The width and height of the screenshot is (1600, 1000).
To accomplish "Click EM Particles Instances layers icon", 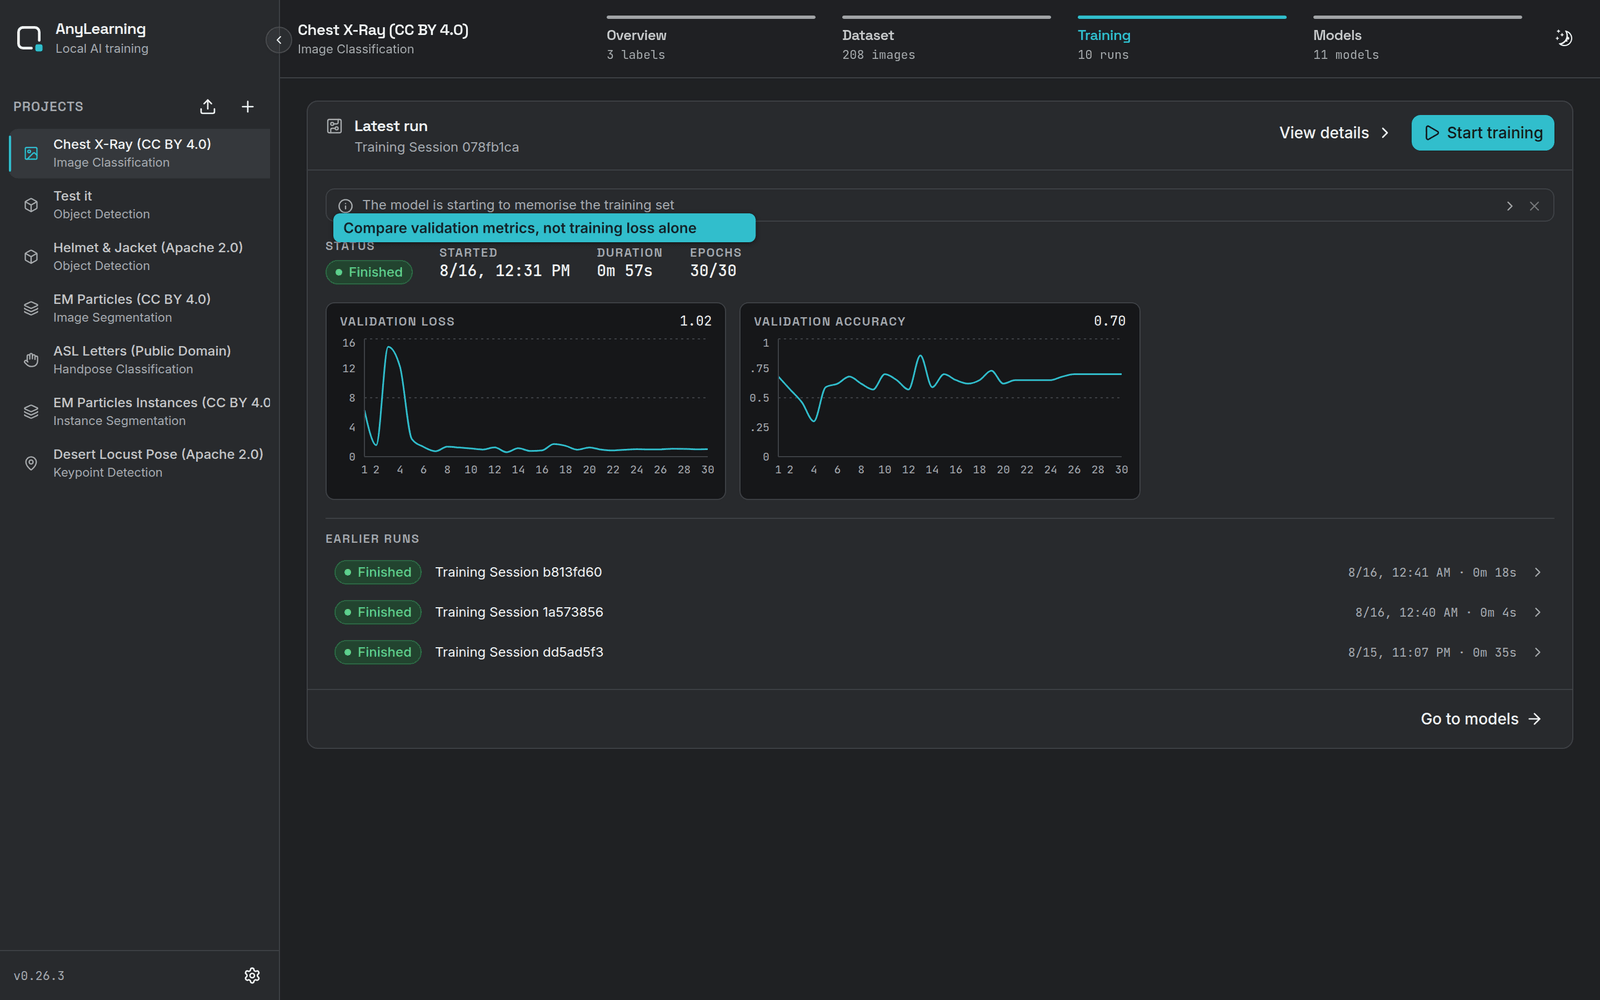I will pos(31,412).
